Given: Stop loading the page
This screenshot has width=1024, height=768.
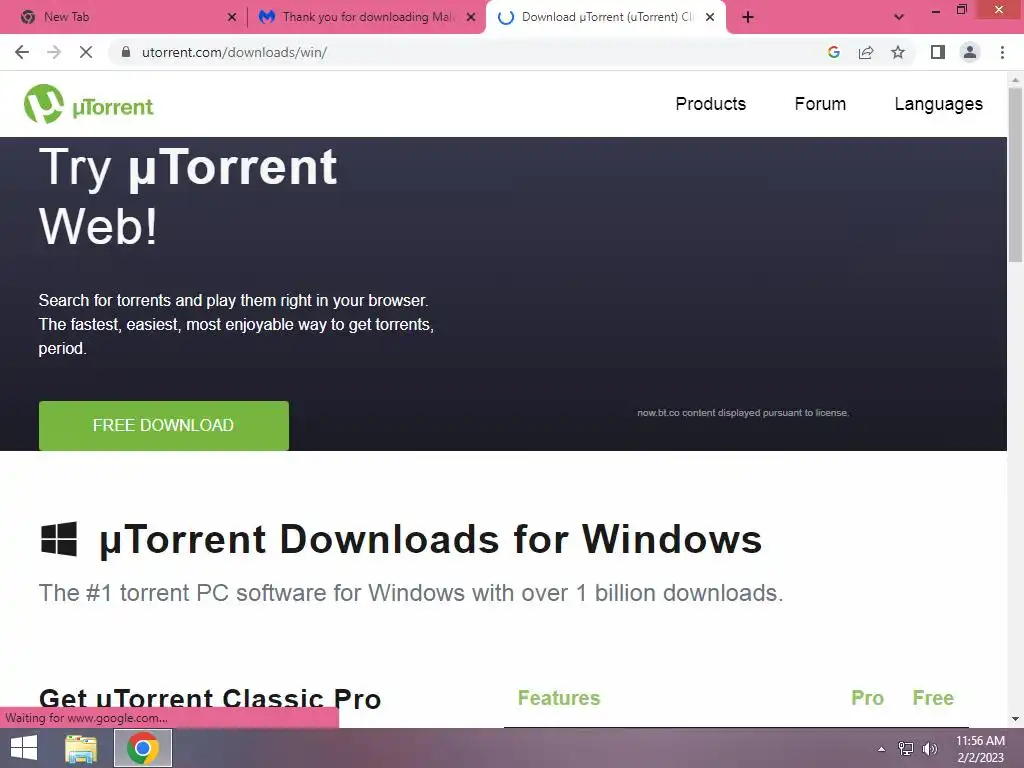Looking at the screenshot, I should (x=86, y=52).
